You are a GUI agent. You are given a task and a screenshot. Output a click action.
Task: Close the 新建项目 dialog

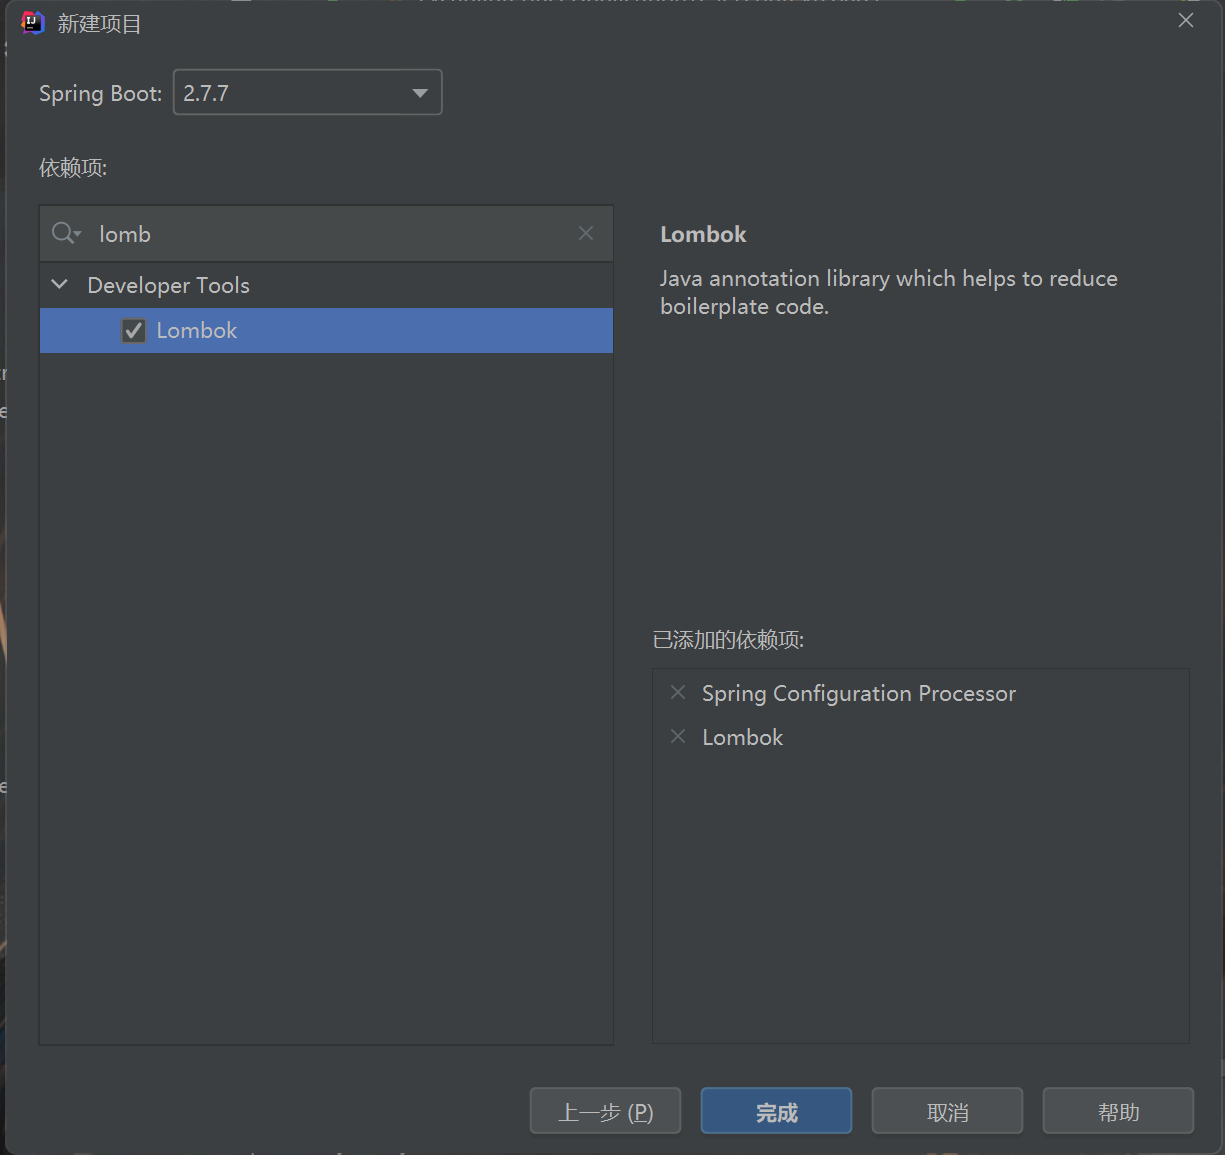click(1186, 21)
